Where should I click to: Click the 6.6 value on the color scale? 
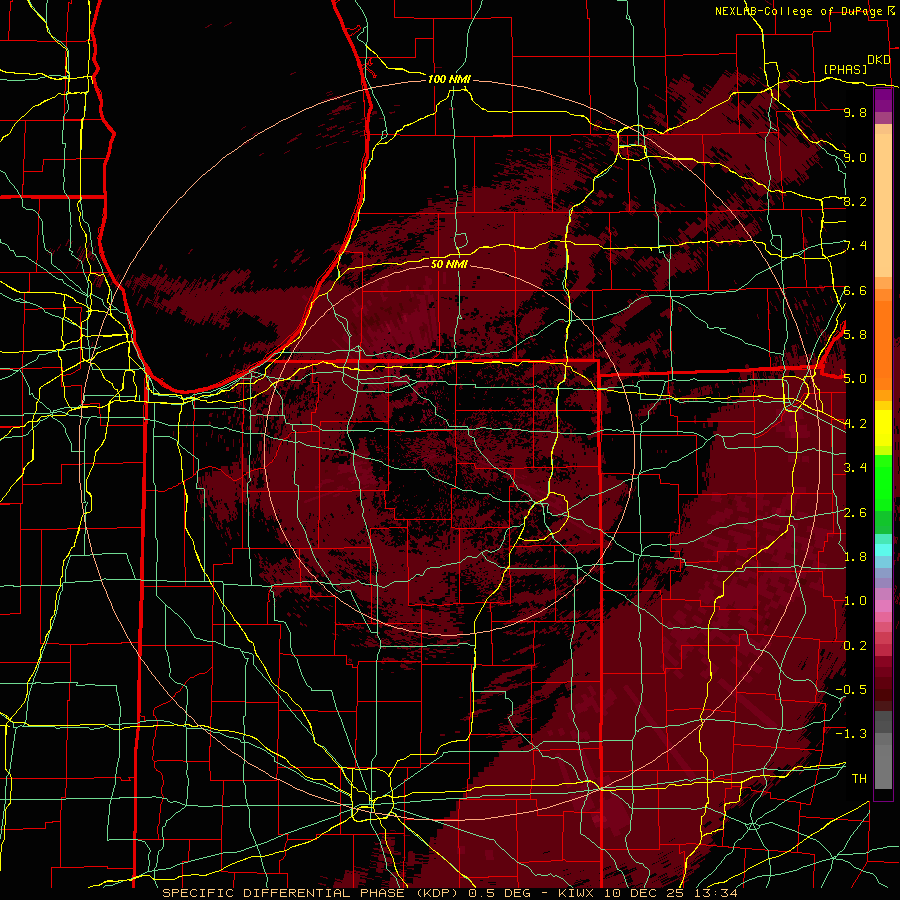pos(855,290)
